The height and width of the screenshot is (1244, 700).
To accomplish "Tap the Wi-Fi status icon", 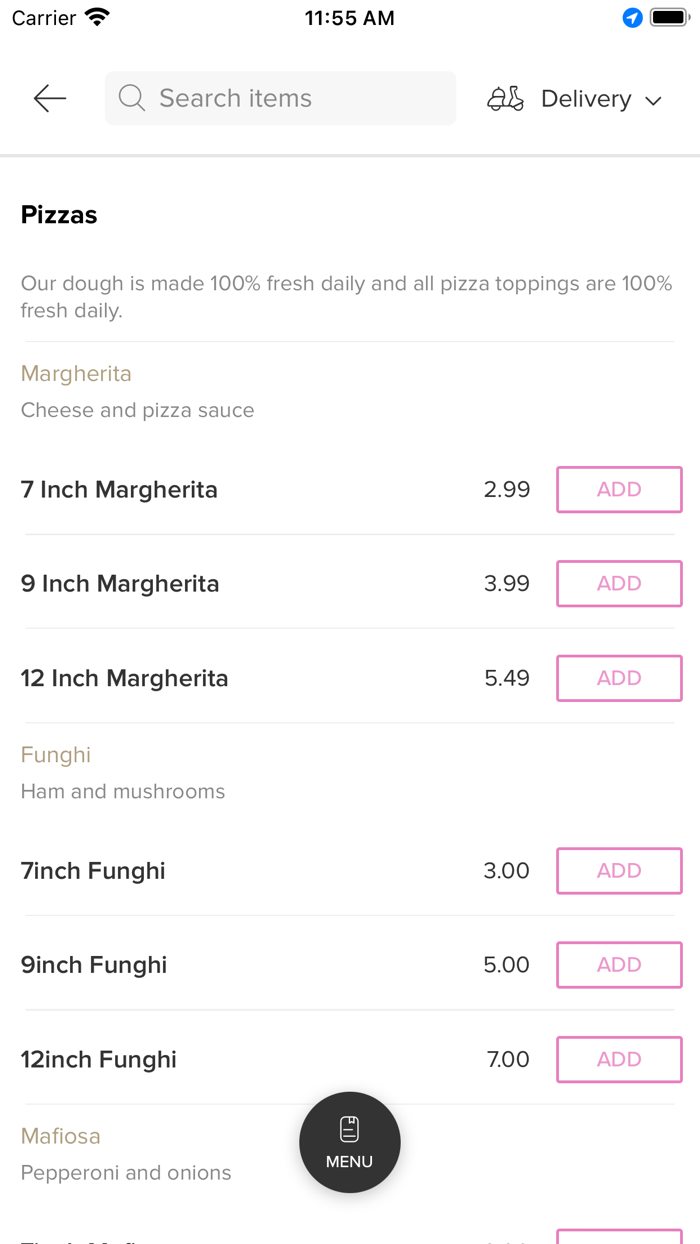I will pos(98,18).
